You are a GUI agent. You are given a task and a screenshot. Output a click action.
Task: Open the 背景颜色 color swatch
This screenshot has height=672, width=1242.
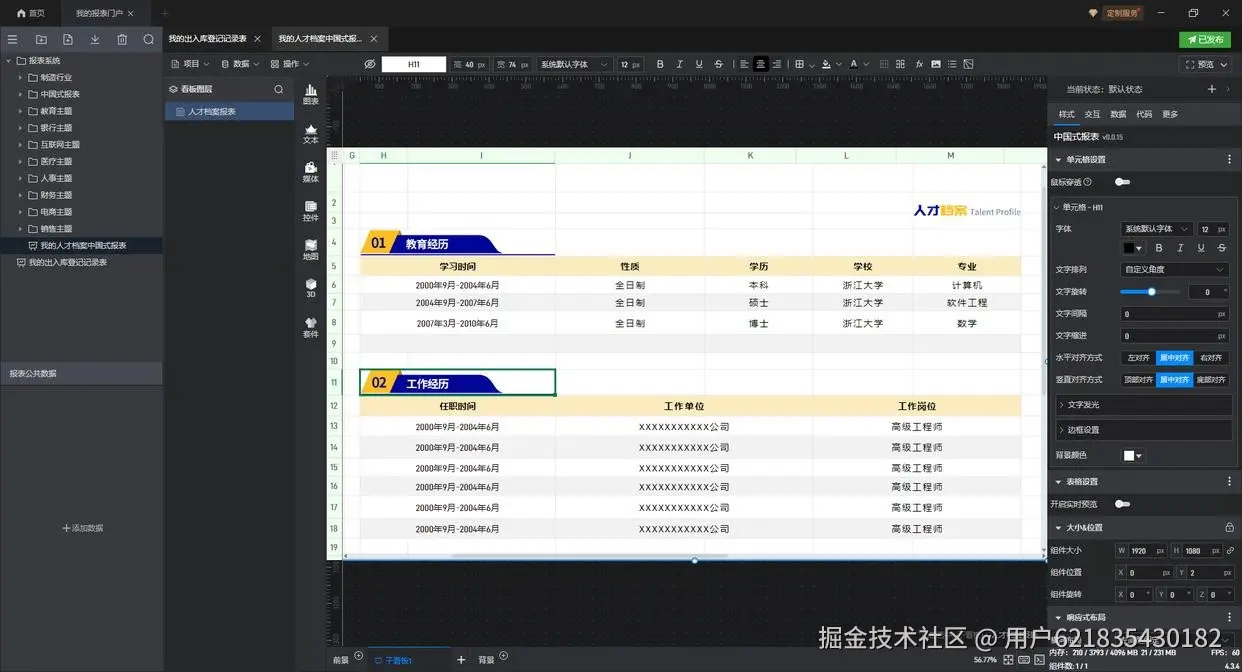(x=1133, y=455)
